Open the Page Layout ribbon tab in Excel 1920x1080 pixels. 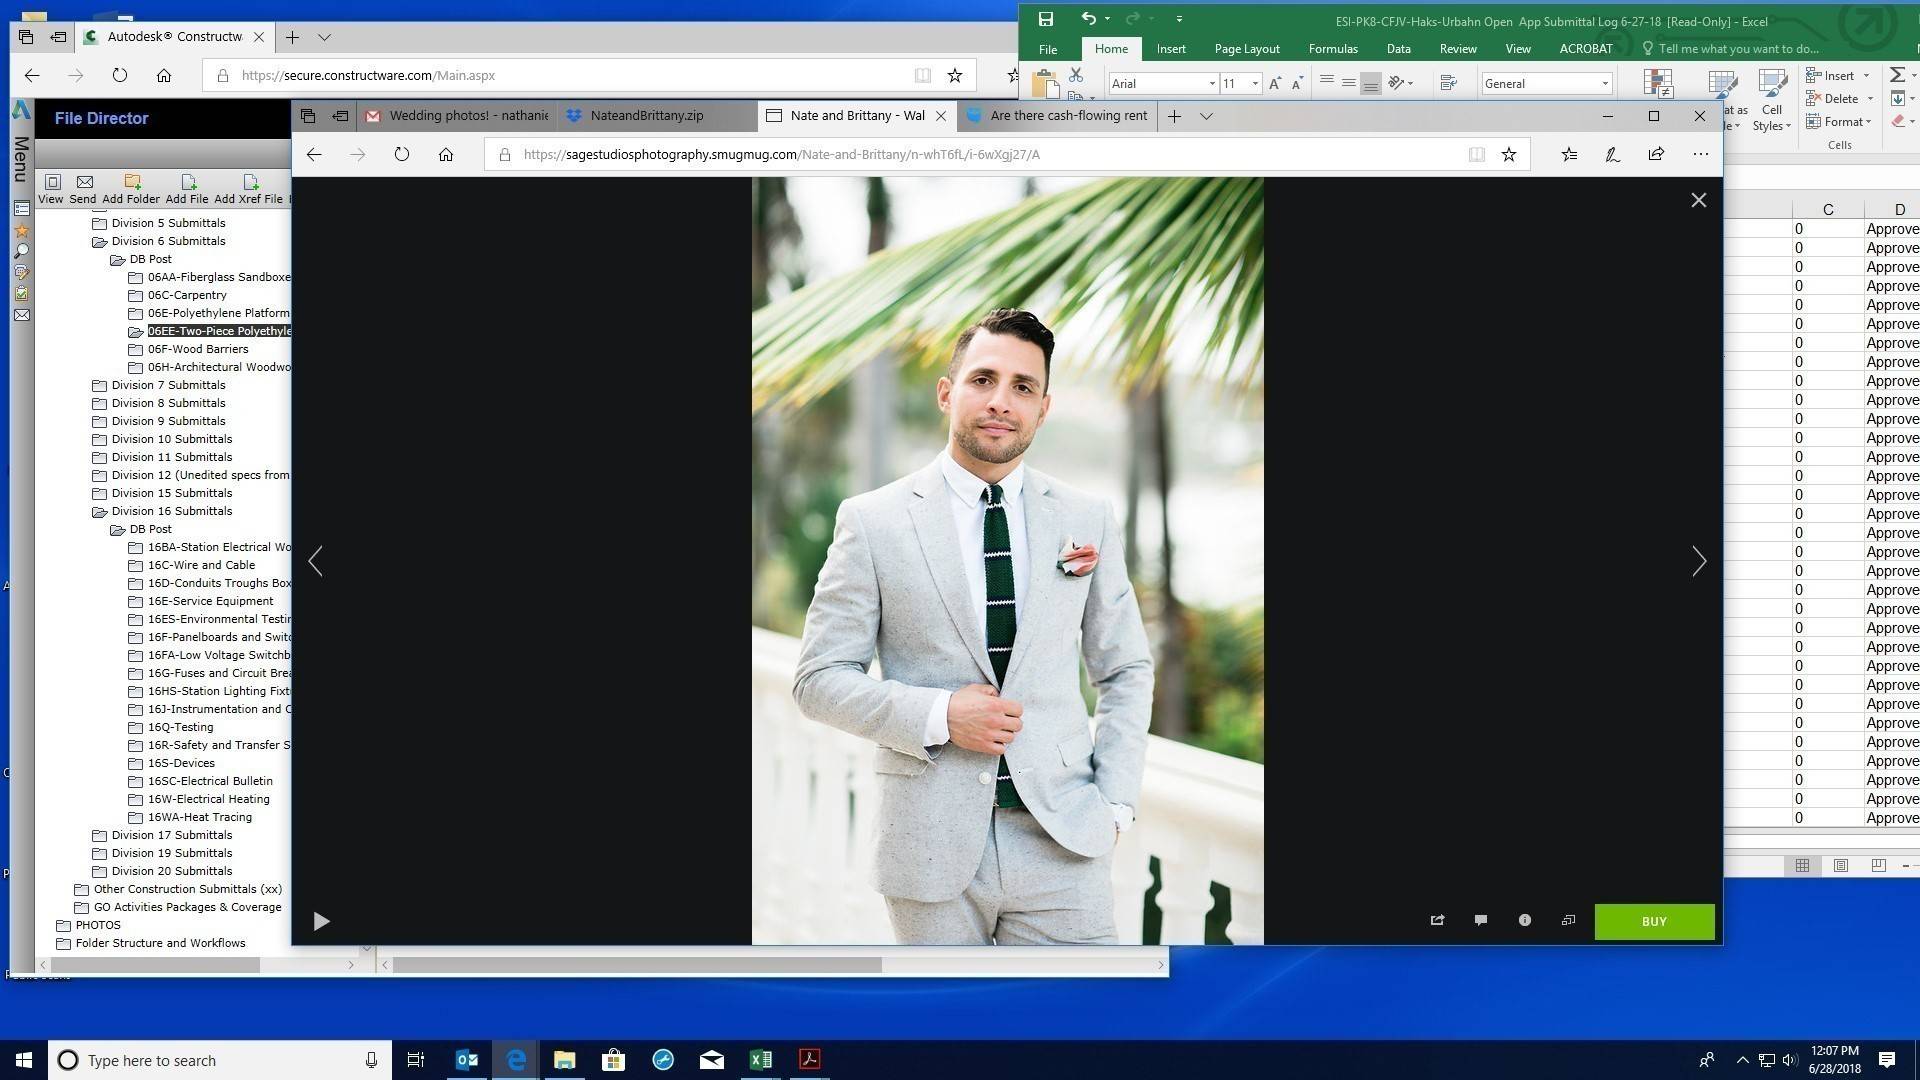(1246, 48)
